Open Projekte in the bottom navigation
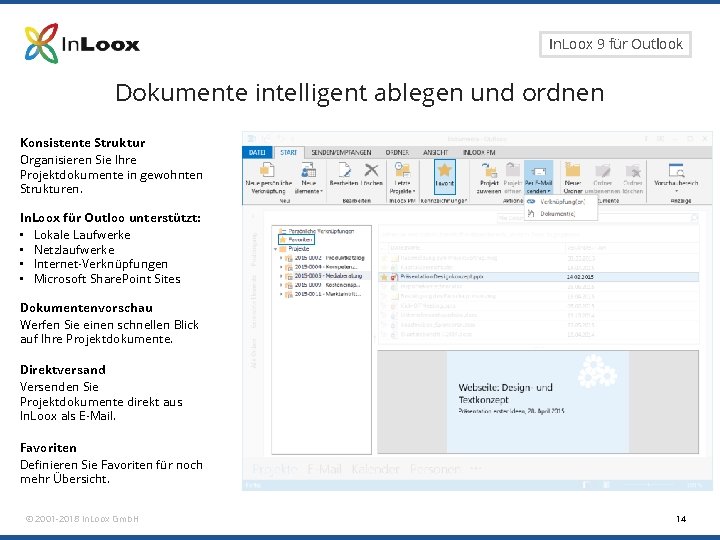Screen dimensions: 720x540 tap(275, 469)
